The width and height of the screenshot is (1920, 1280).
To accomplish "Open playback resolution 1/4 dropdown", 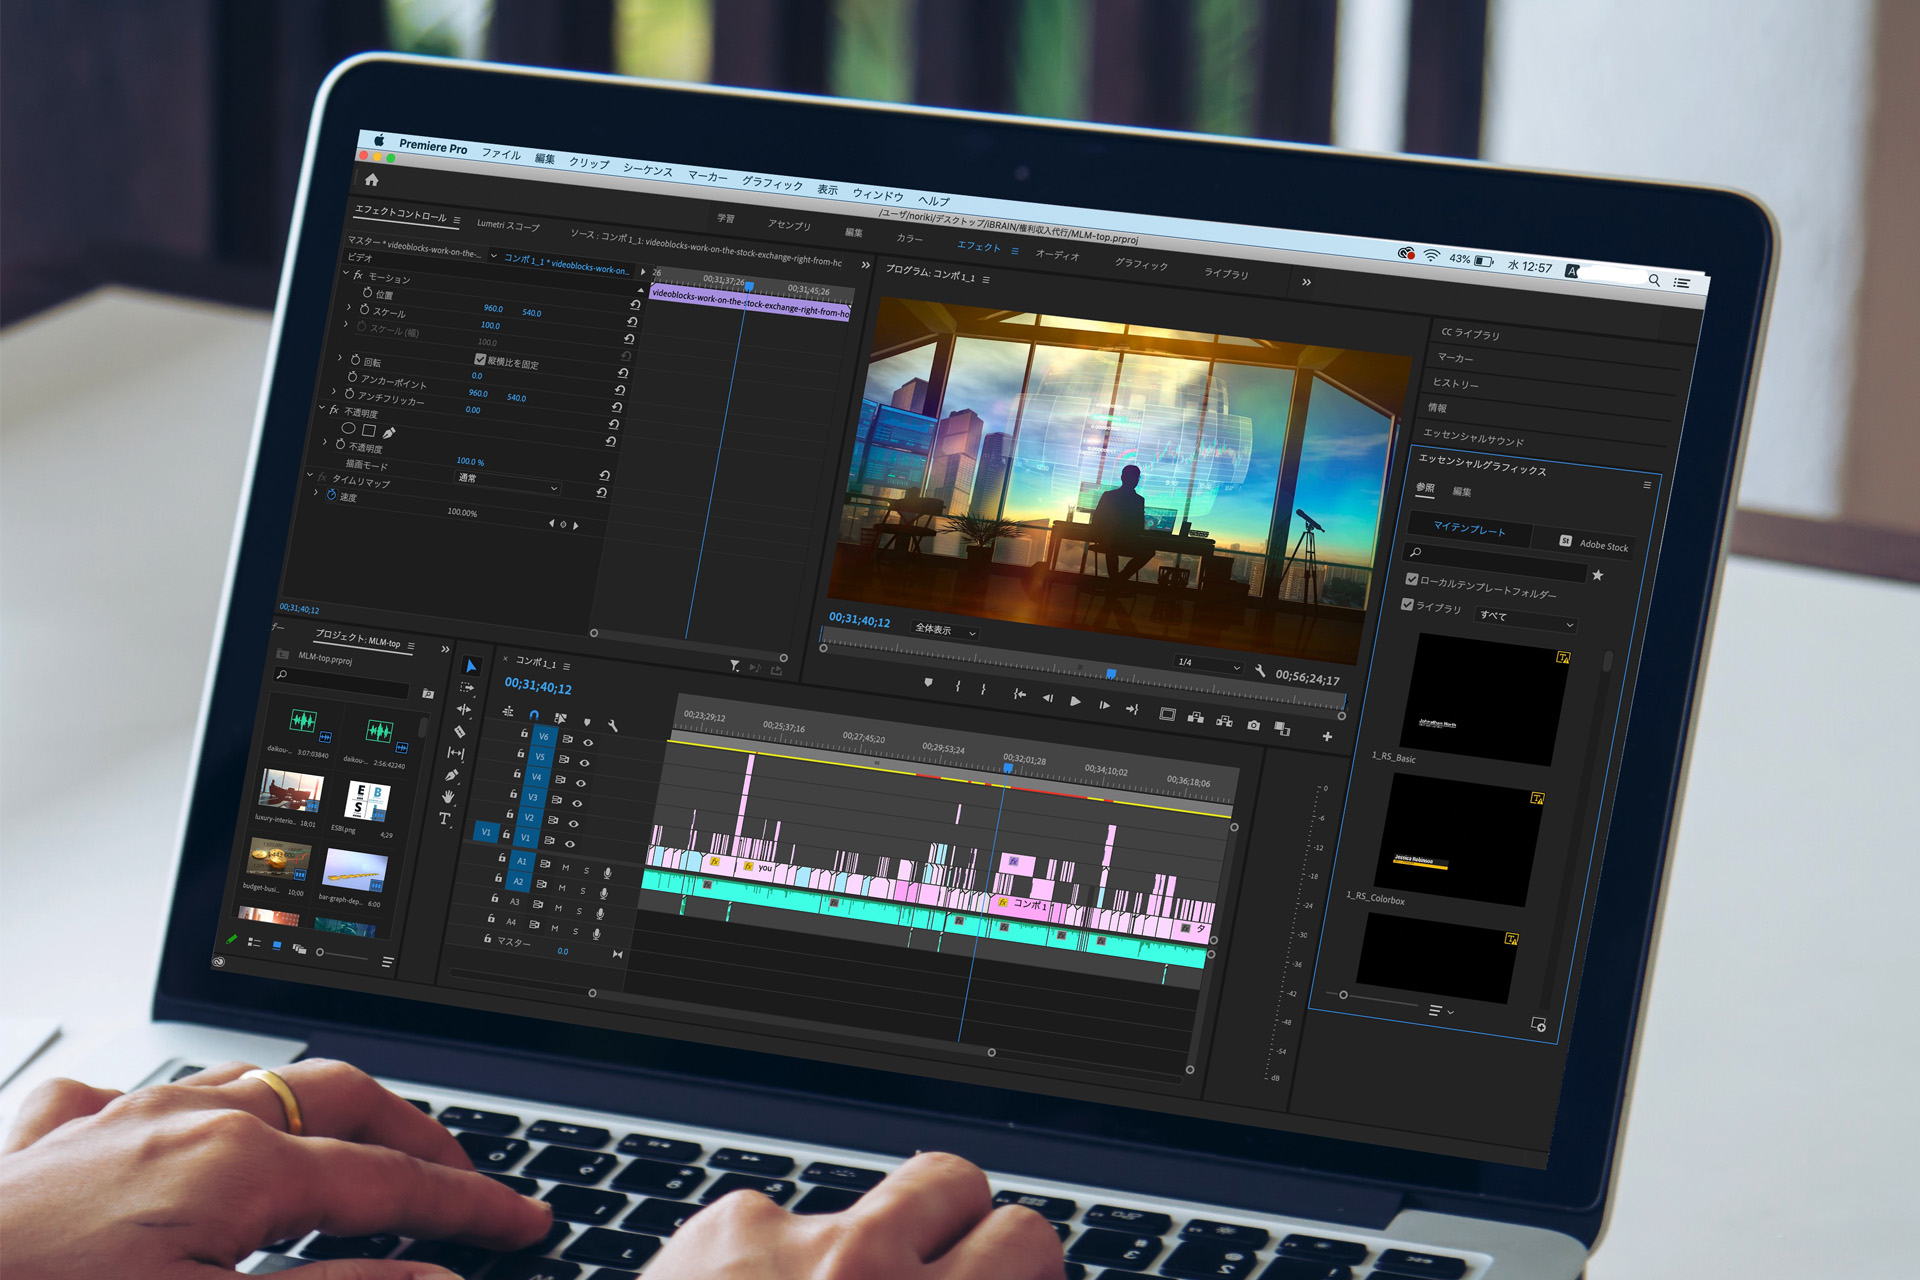I will click(x=1208, y=664).
